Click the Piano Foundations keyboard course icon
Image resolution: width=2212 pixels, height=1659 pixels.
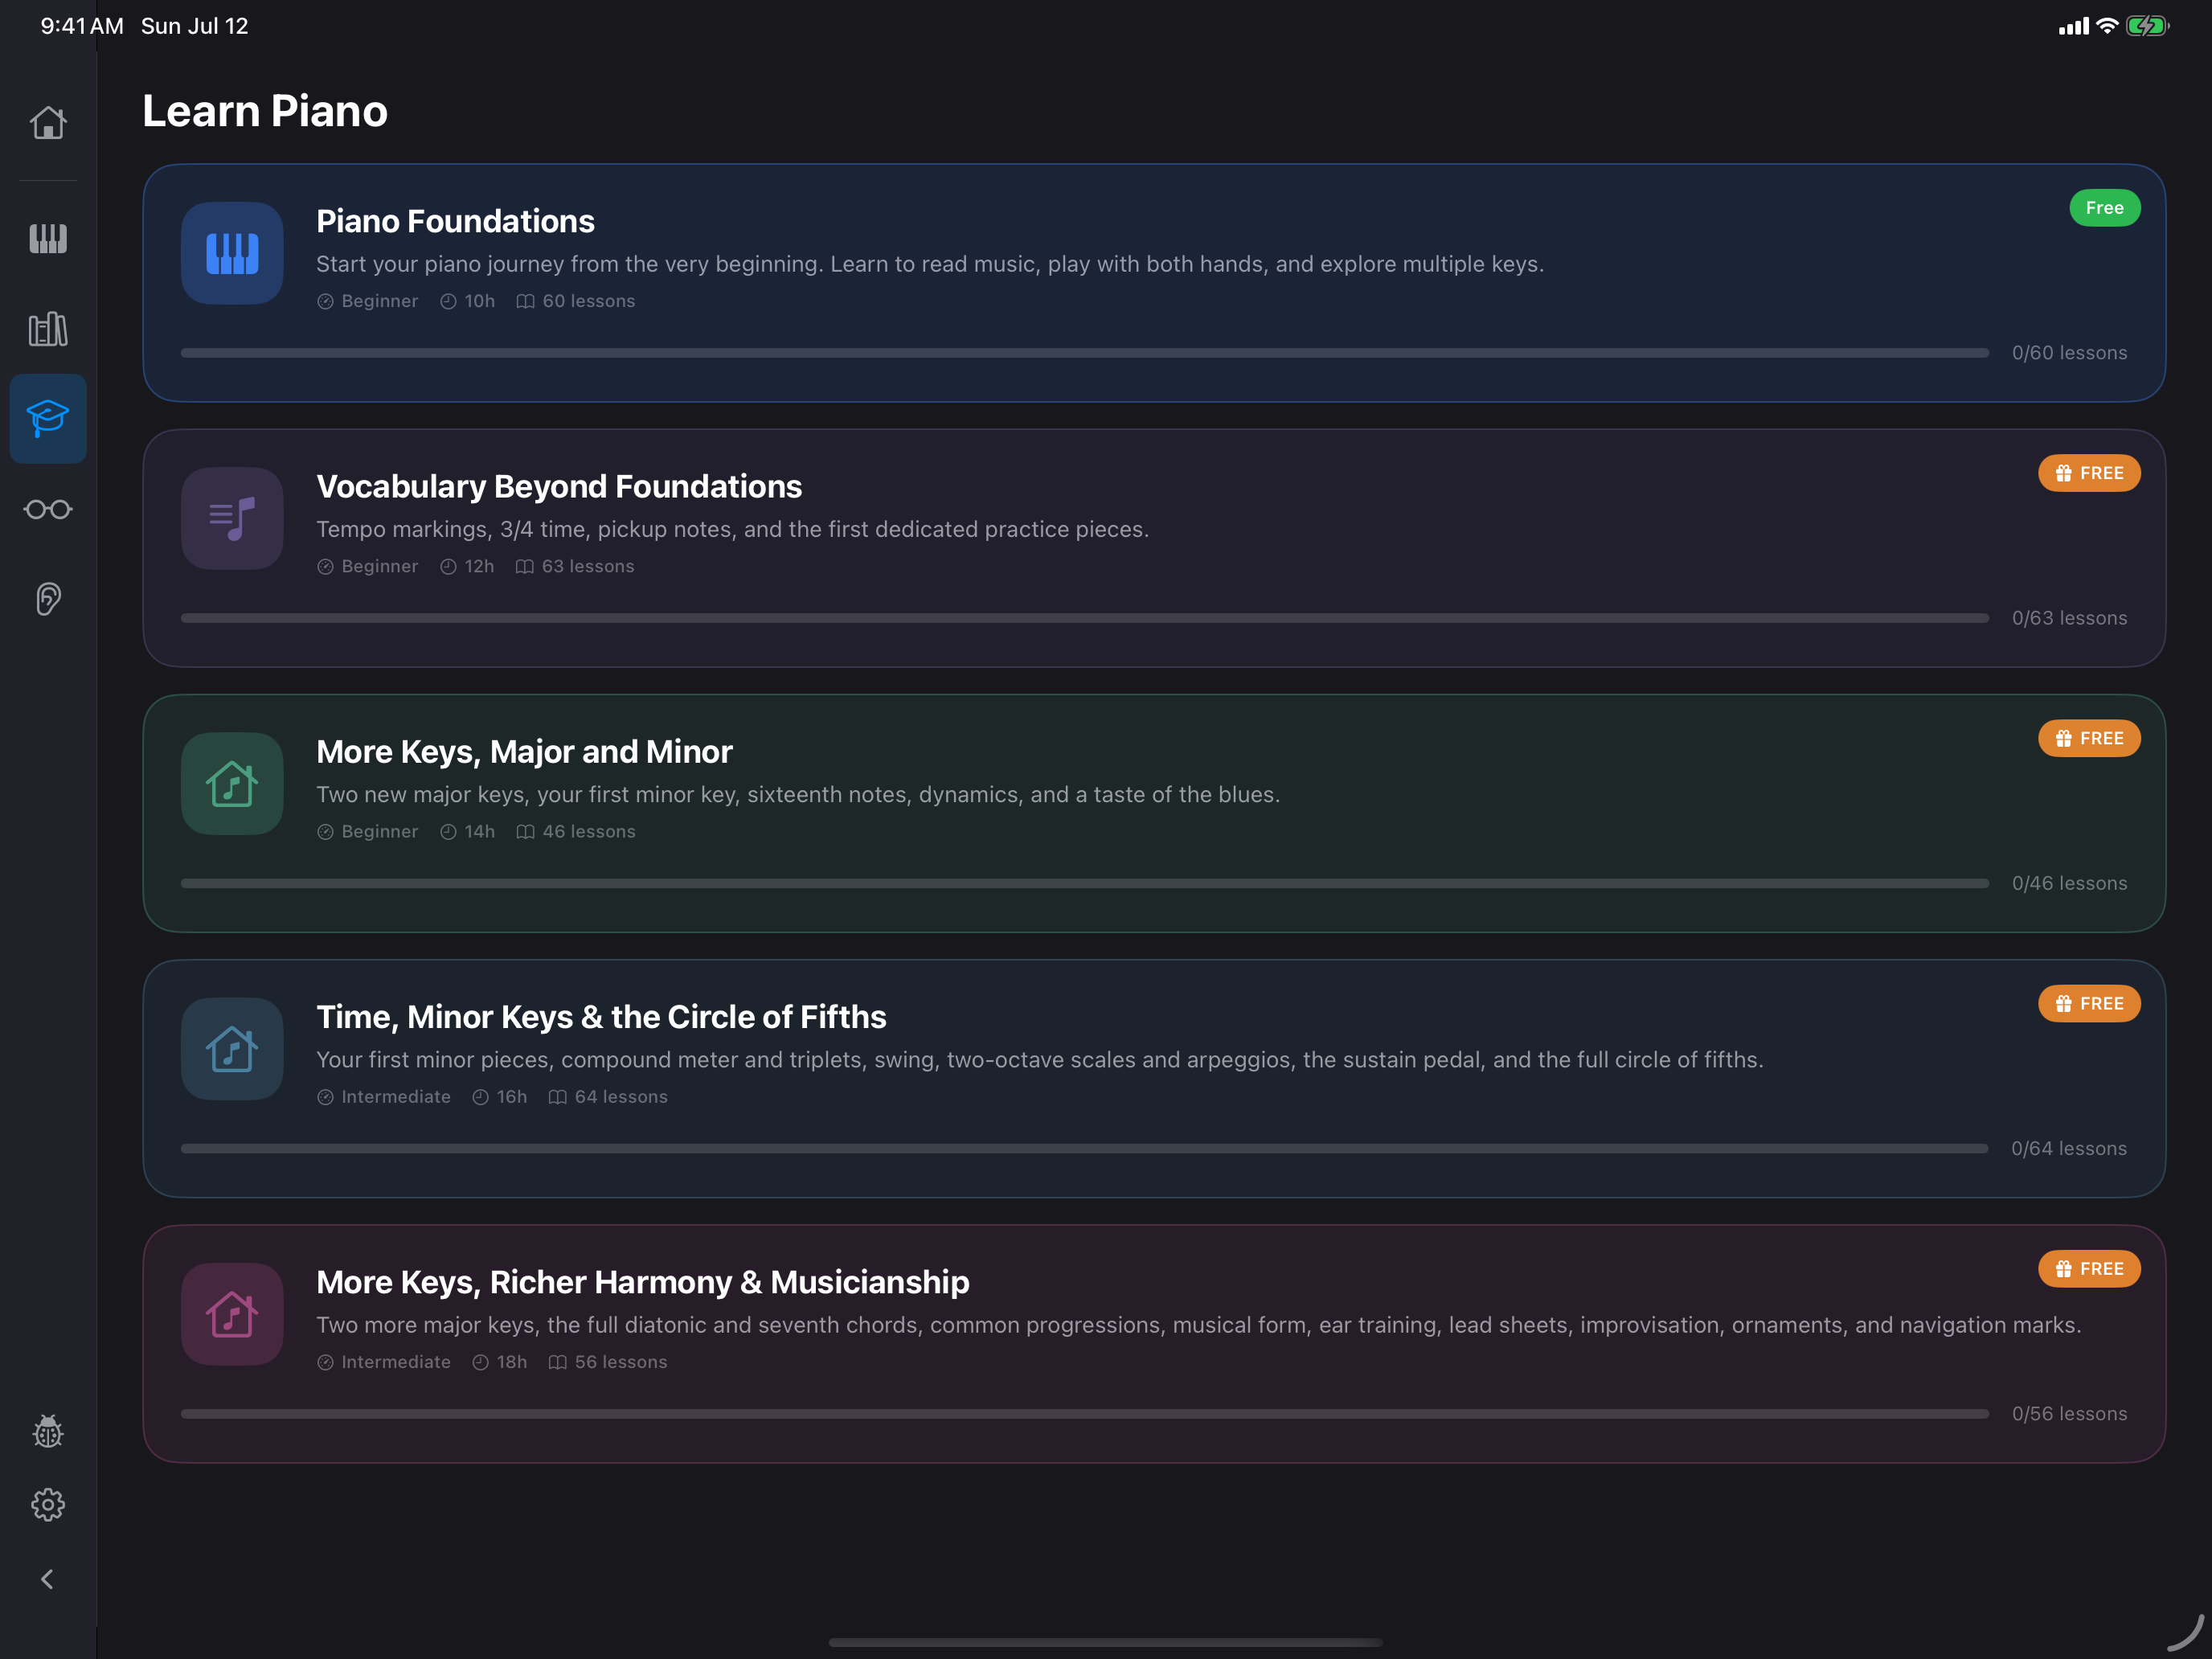(232, 253)
